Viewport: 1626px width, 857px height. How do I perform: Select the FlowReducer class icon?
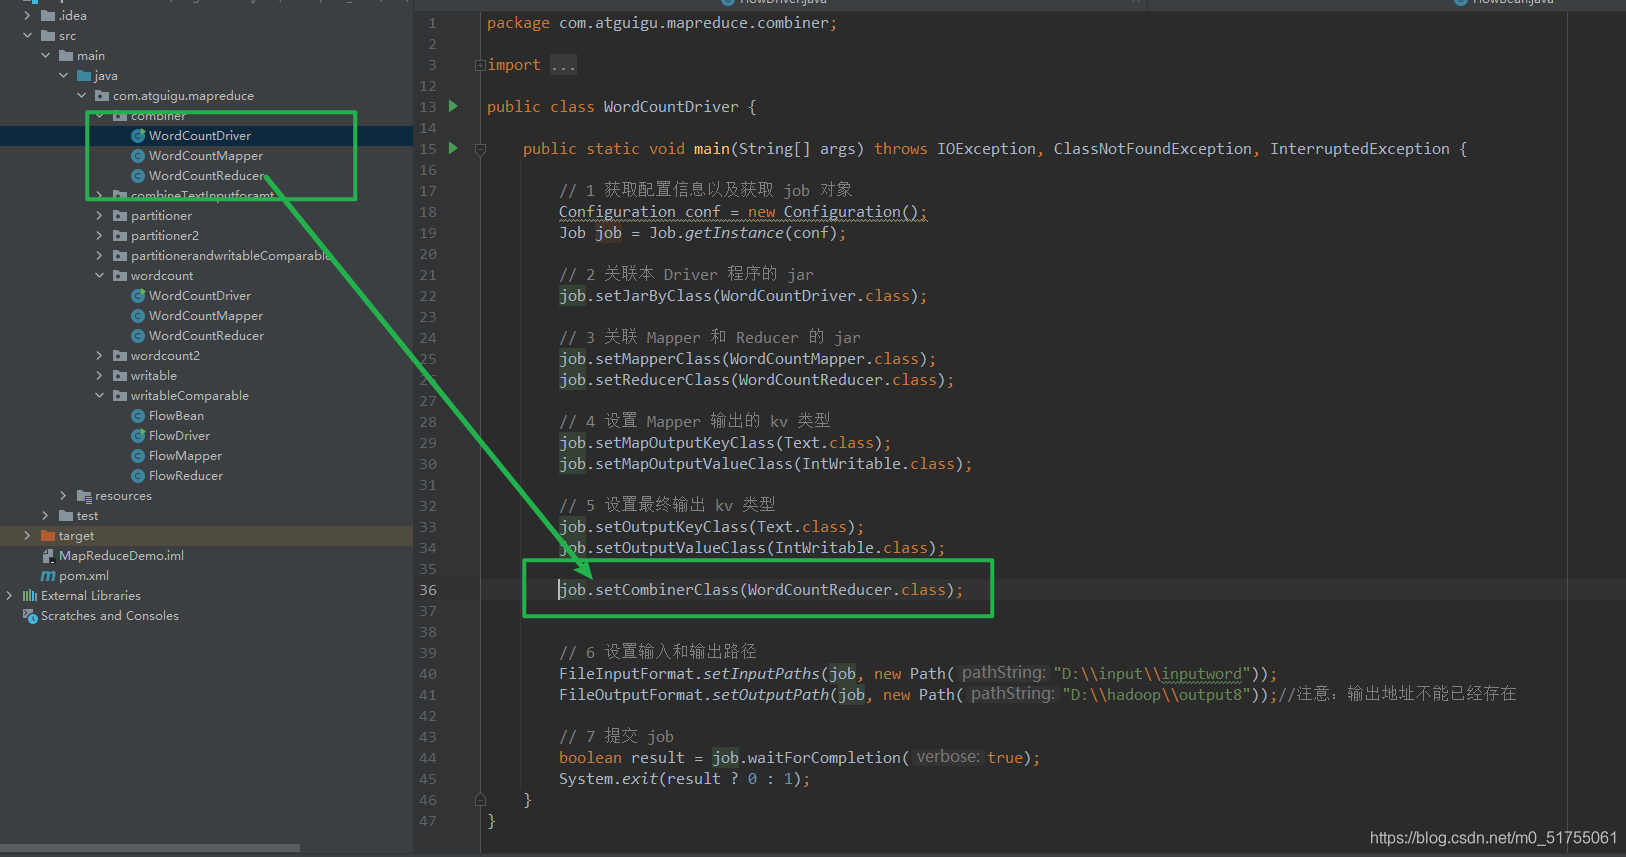pos(138,476)
